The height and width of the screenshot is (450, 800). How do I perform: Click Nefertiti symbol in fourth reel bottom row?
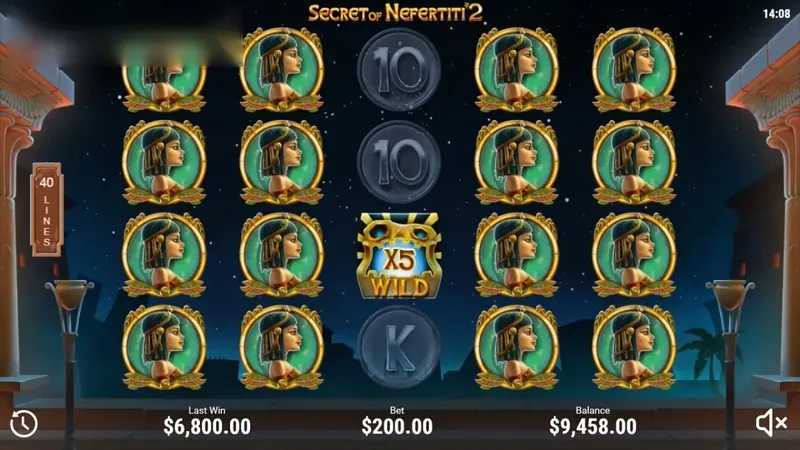pos(516,347)
